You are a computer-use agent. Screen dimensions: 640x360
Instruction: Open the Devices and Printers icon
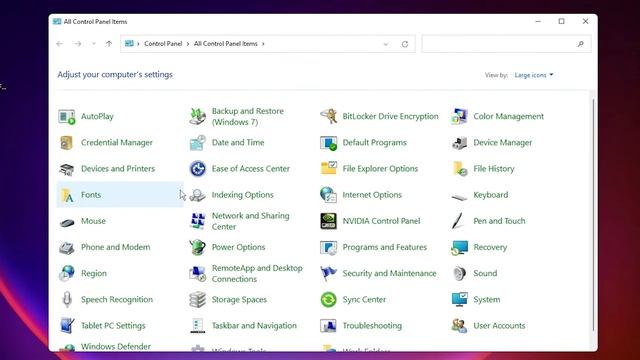coord(67,169)
